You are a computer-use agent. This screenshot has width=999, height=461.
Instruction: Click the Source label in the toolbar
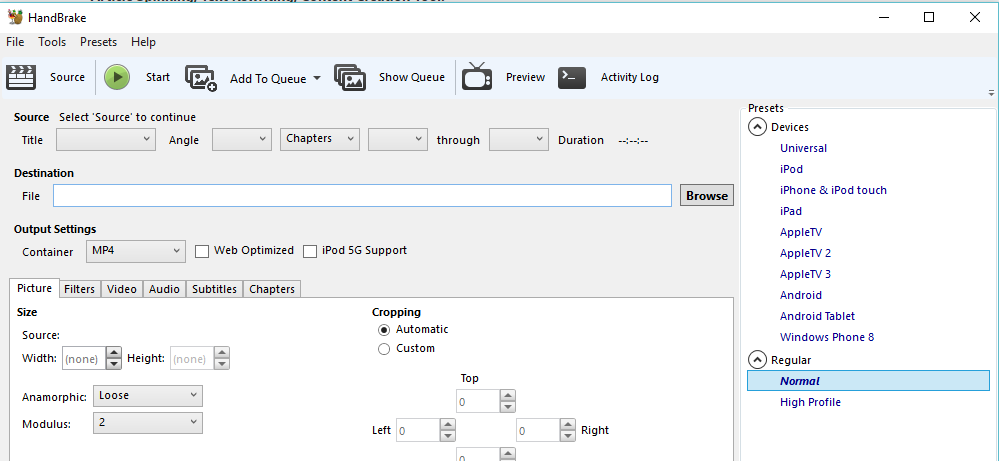(67, 77)
